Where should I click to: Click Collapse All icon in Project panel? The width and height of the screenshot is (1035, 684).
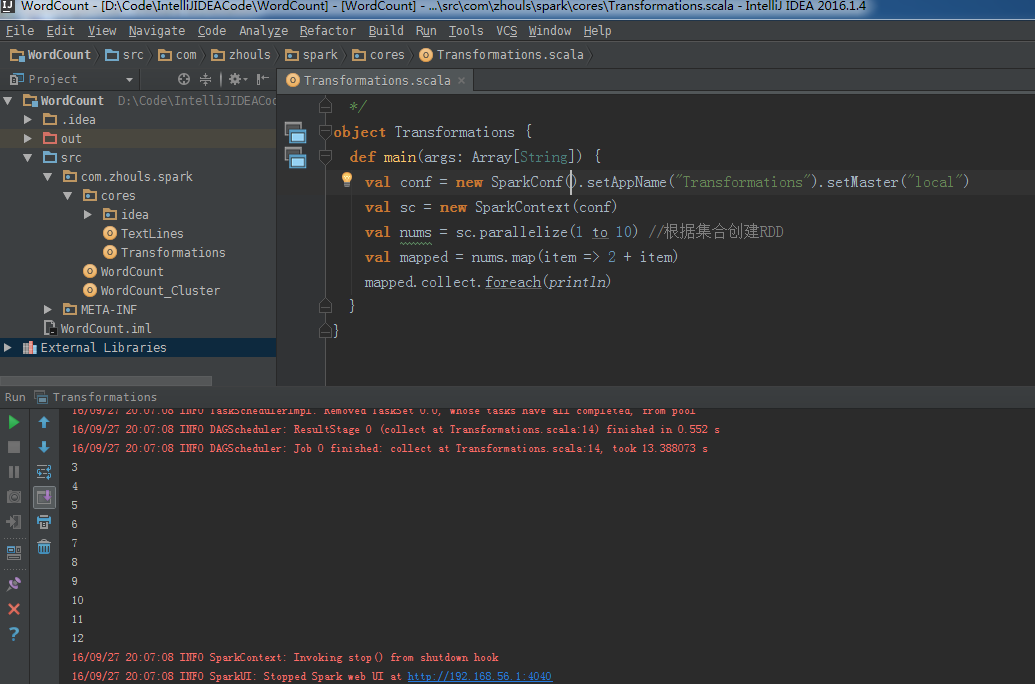click(205, 79)
